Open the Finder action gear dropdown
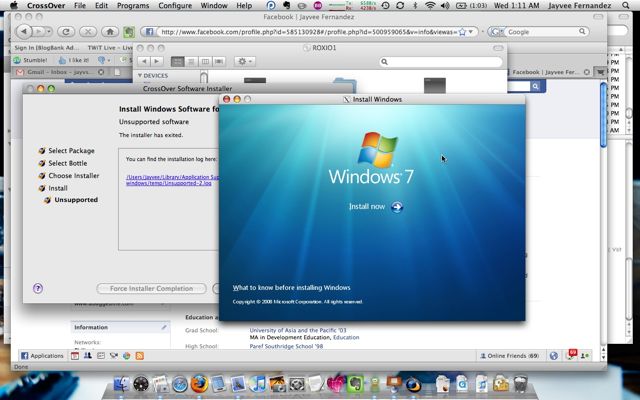The width and height of the screenshot is (640, 400). (244, 62)
